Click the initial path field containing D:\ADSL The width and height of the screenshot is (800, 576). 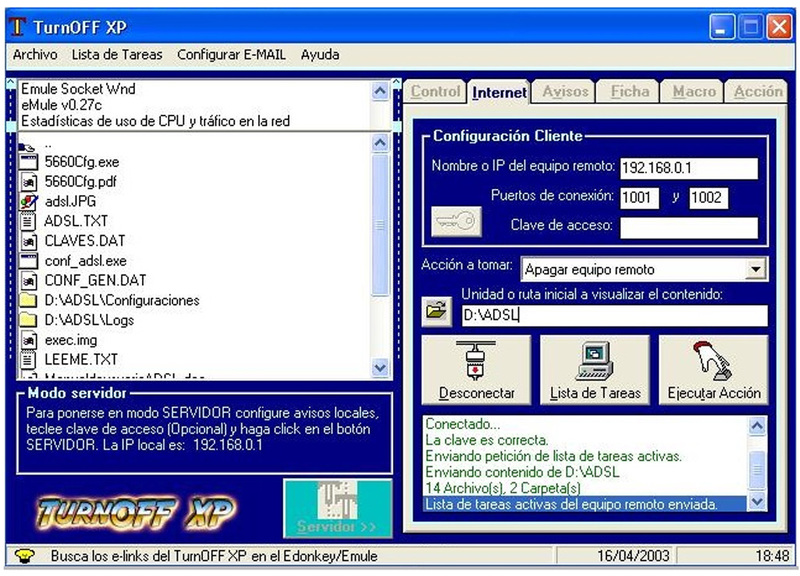pyautogui.click(x=614, y=315)
